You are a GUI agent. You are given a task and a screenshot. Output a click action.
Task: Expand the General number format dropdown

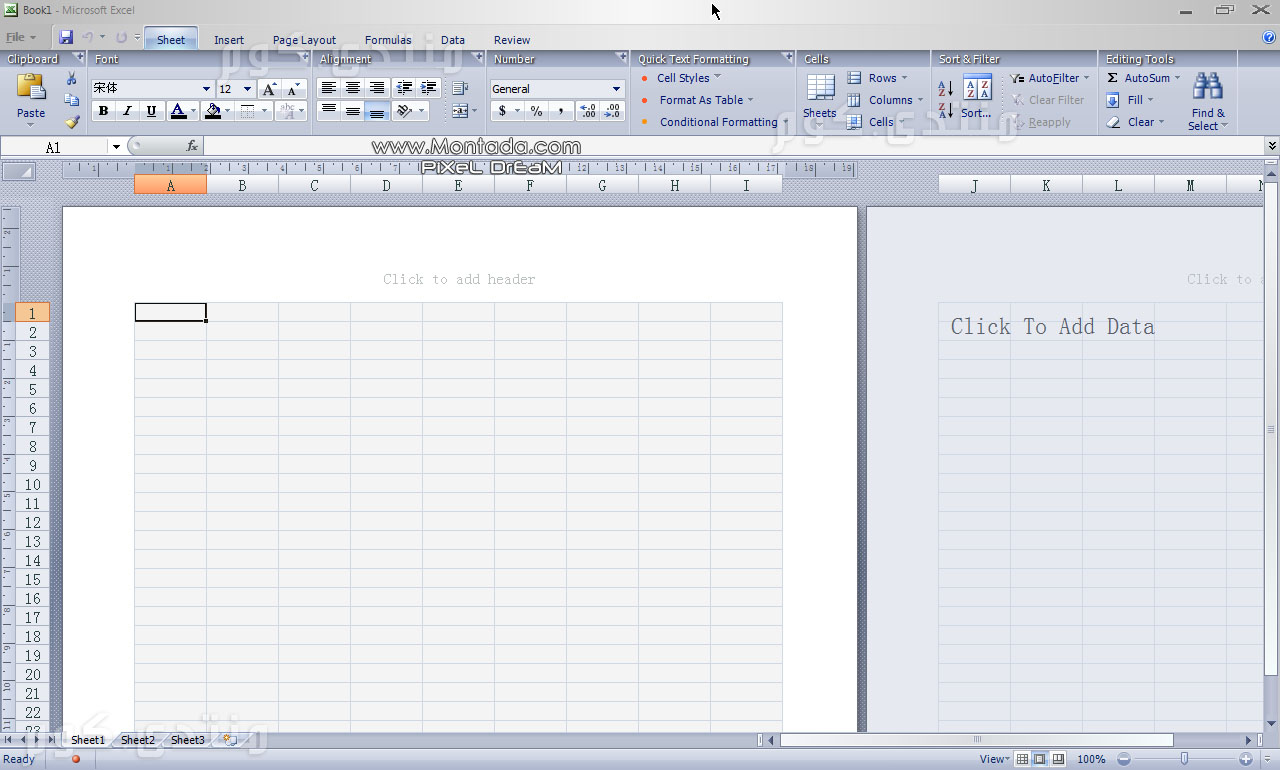click(616, 89)
